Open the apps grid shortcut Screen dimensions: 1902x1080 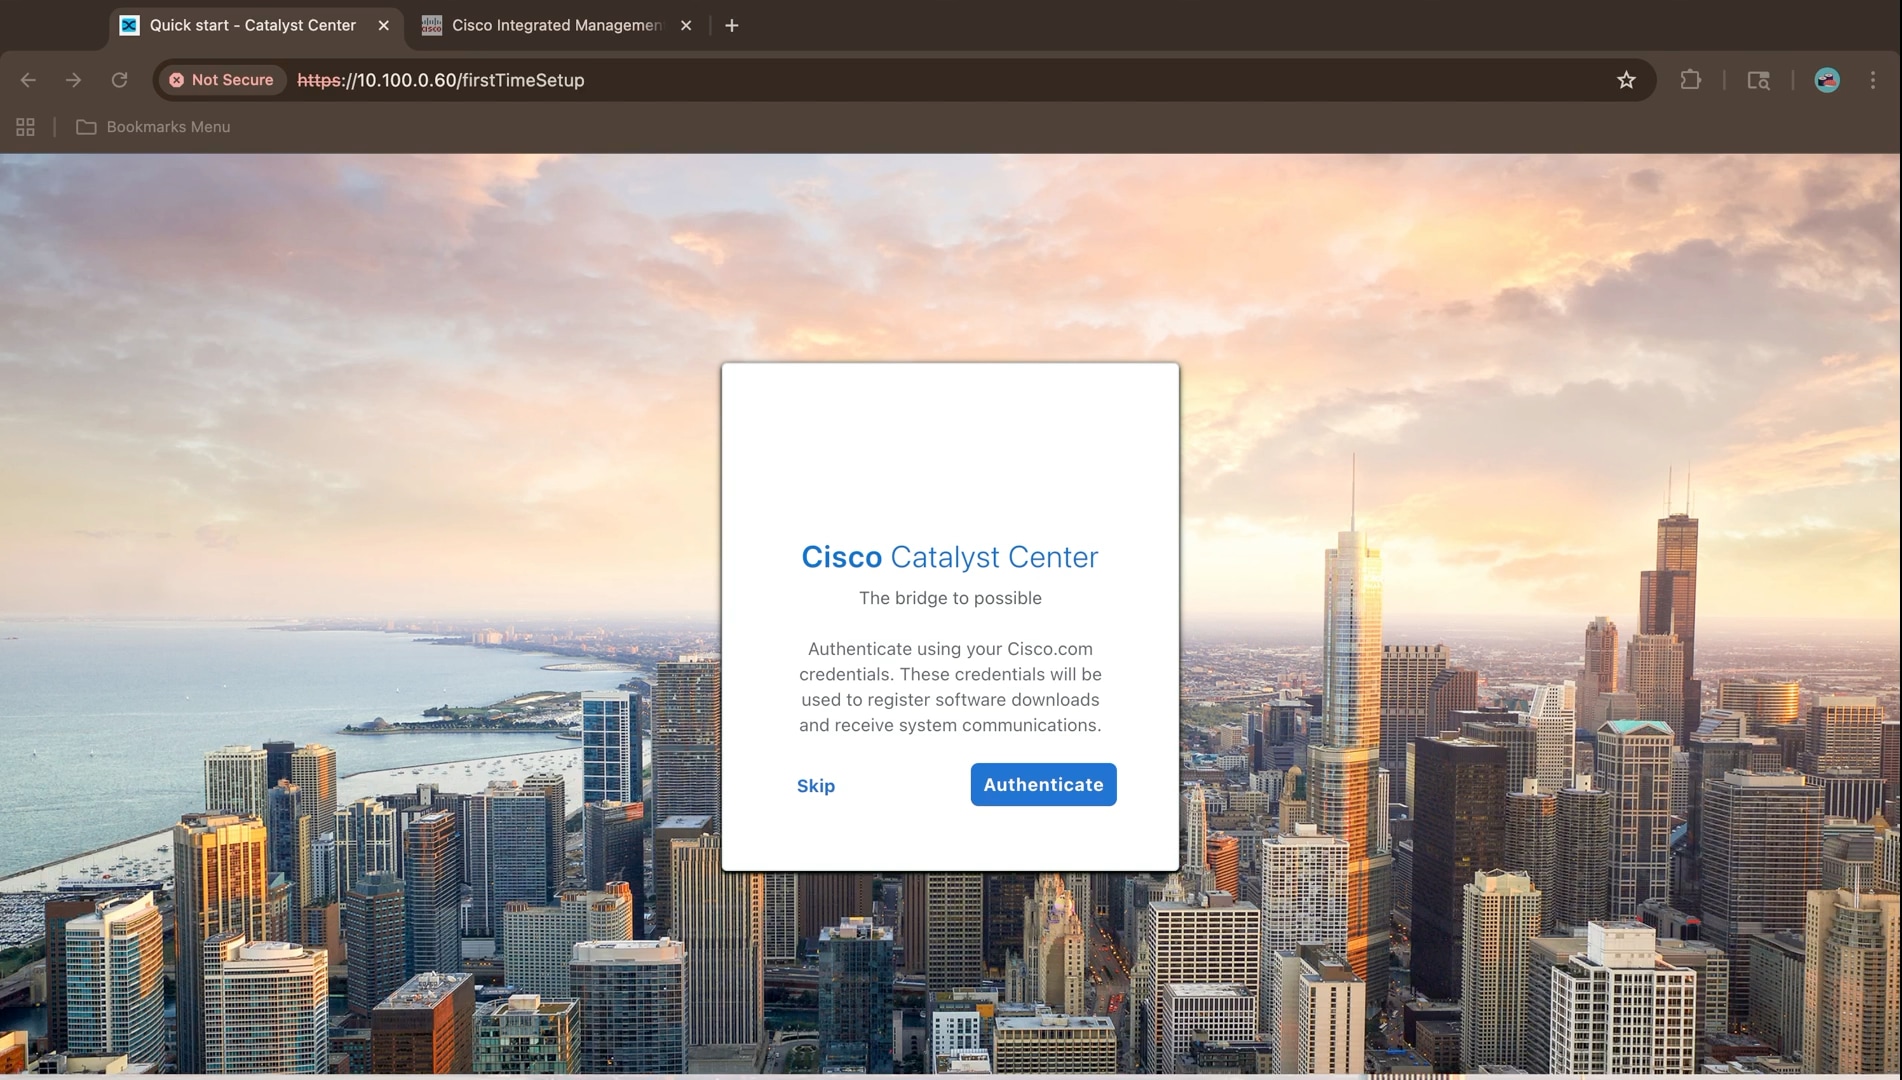click(x=25, y=127)
